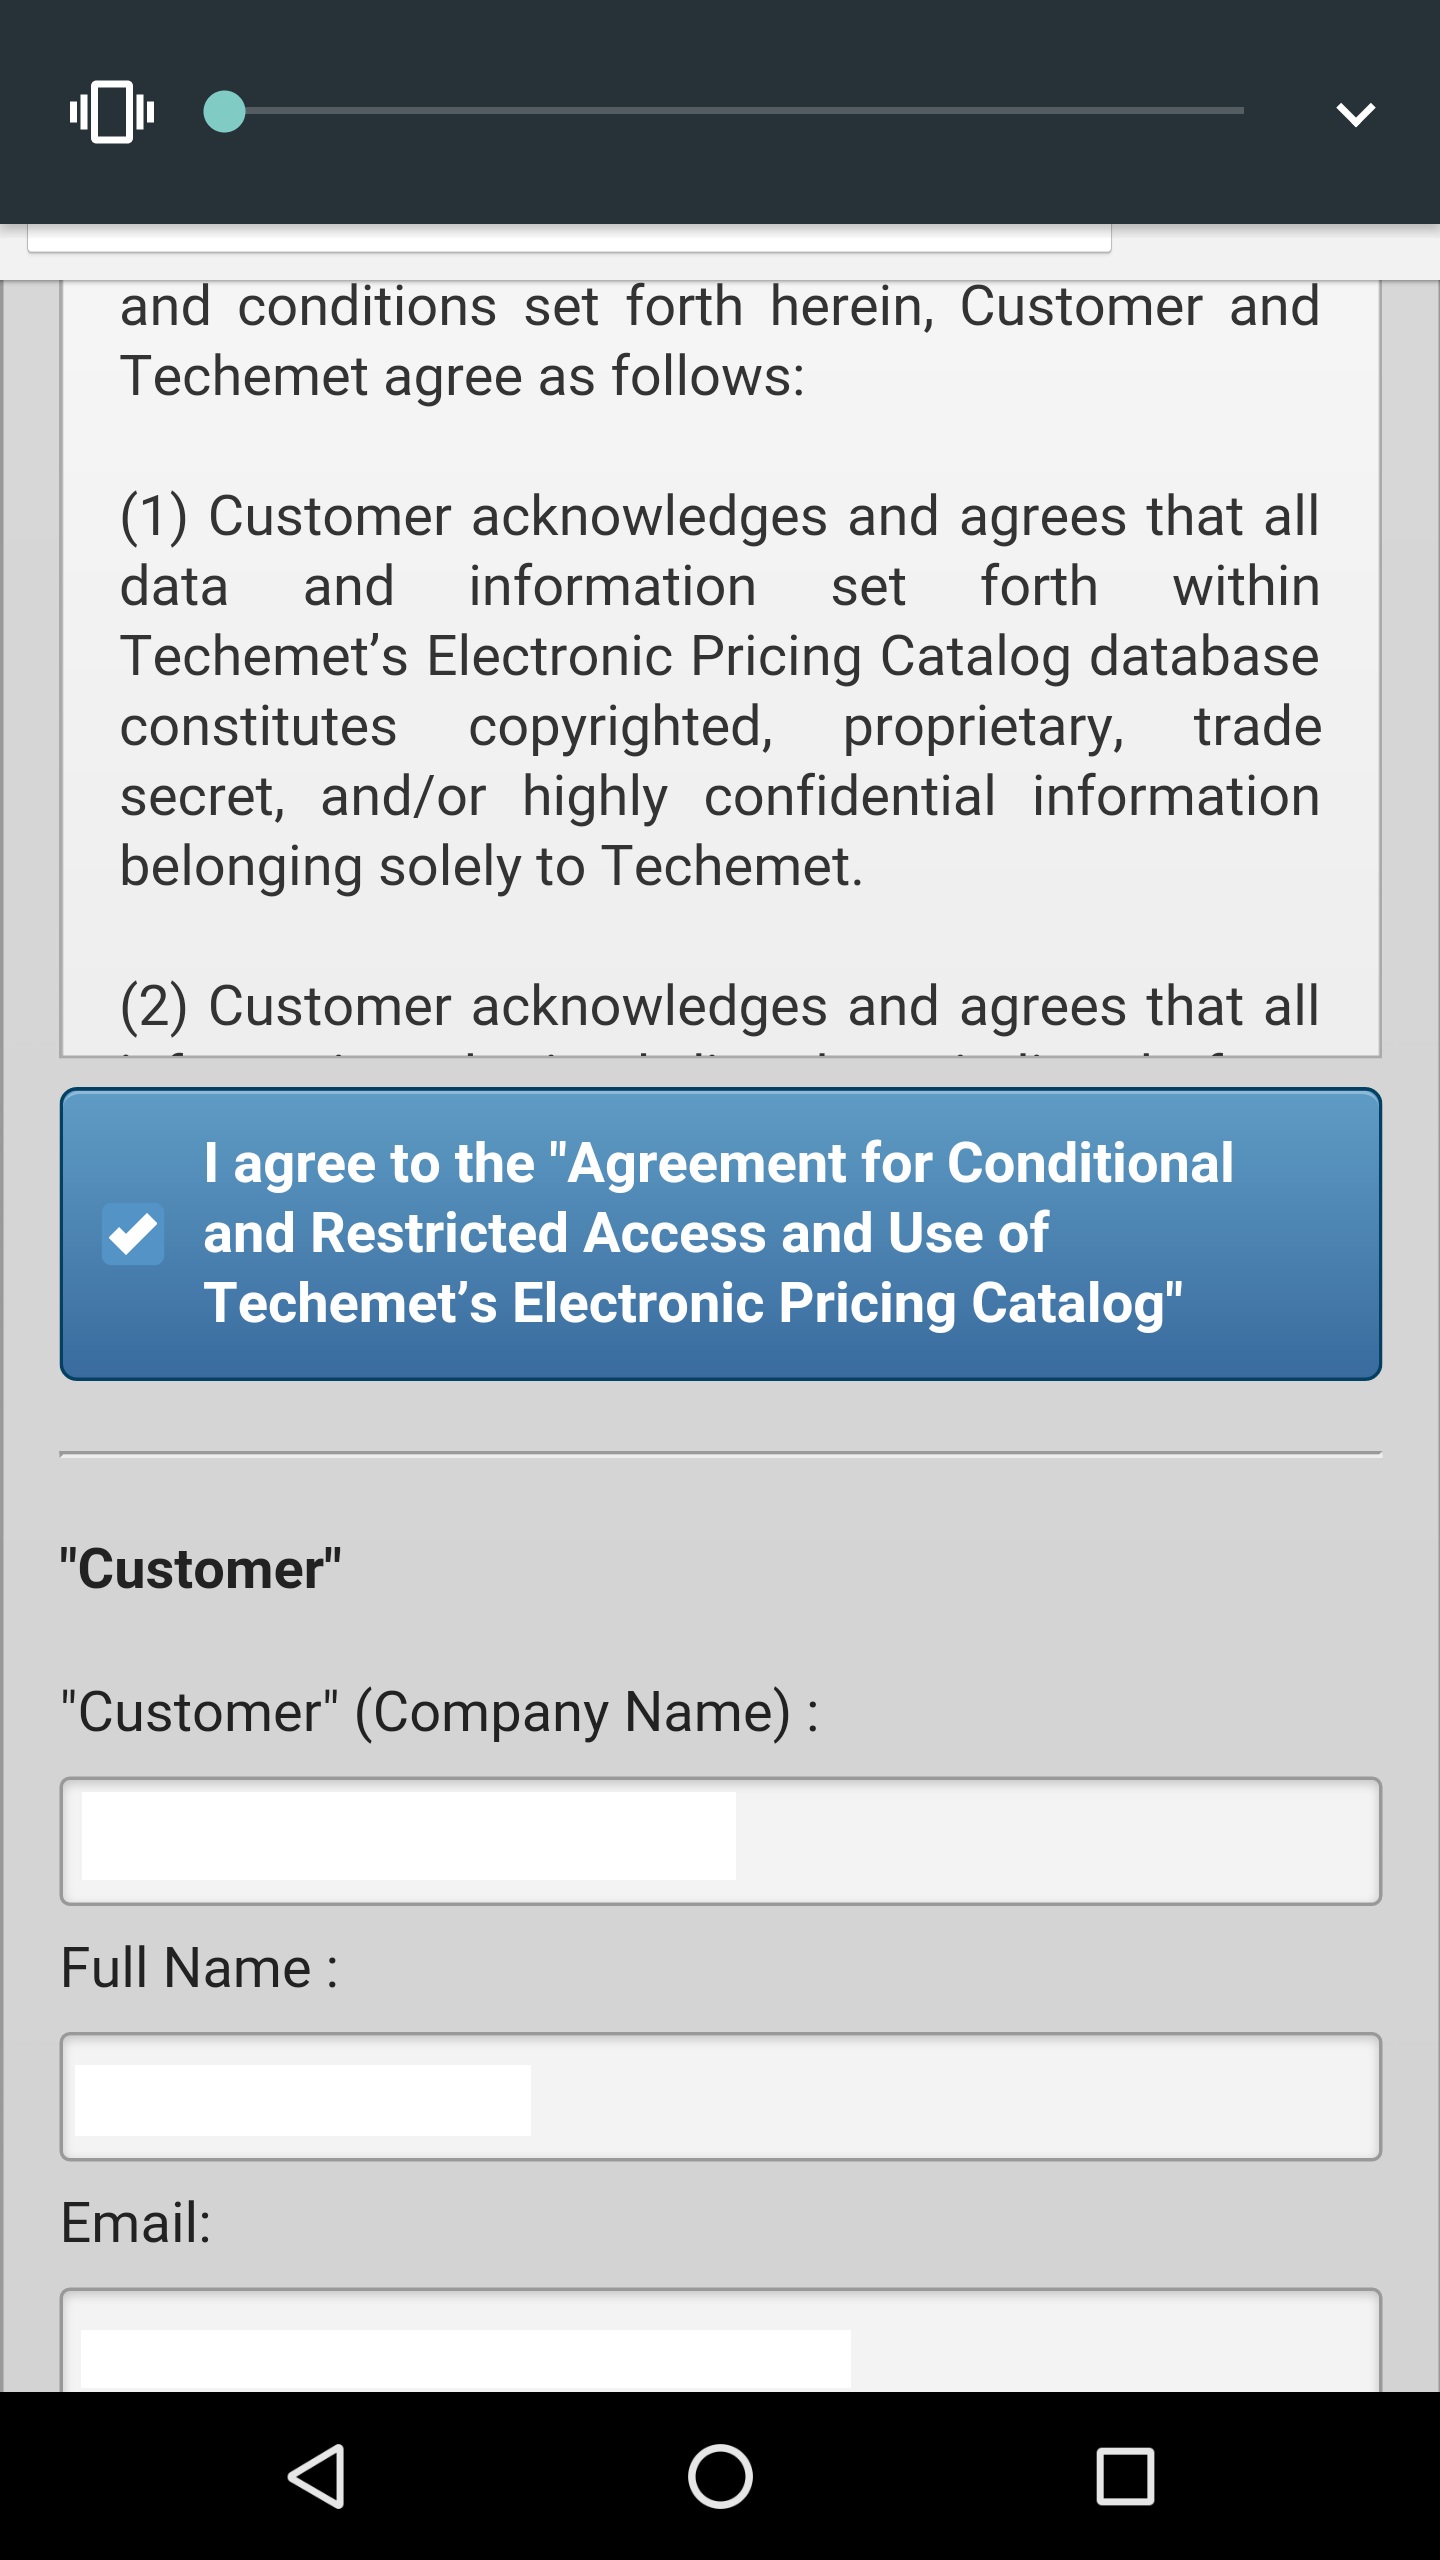Tap the vibrate mode icon
This screenshot has width=1440, height=2560.
click(x=112, y=112)
